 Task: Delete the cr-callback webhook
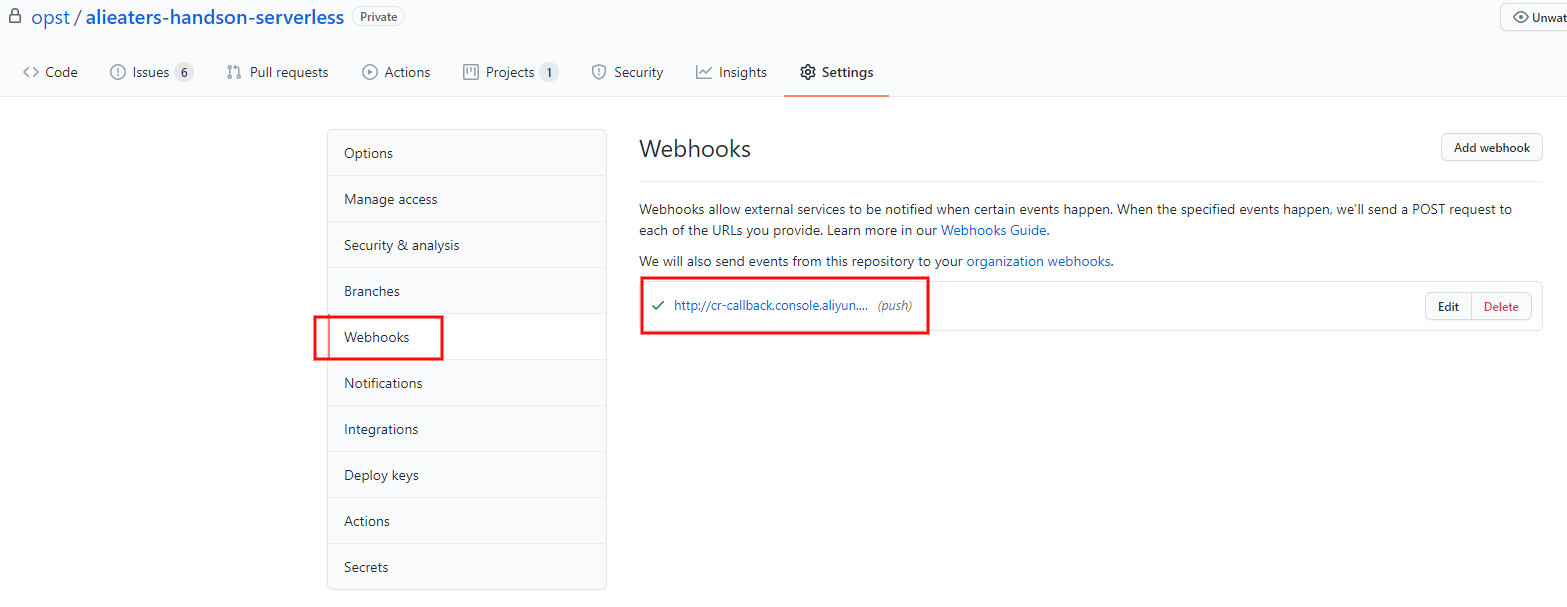1501,307
